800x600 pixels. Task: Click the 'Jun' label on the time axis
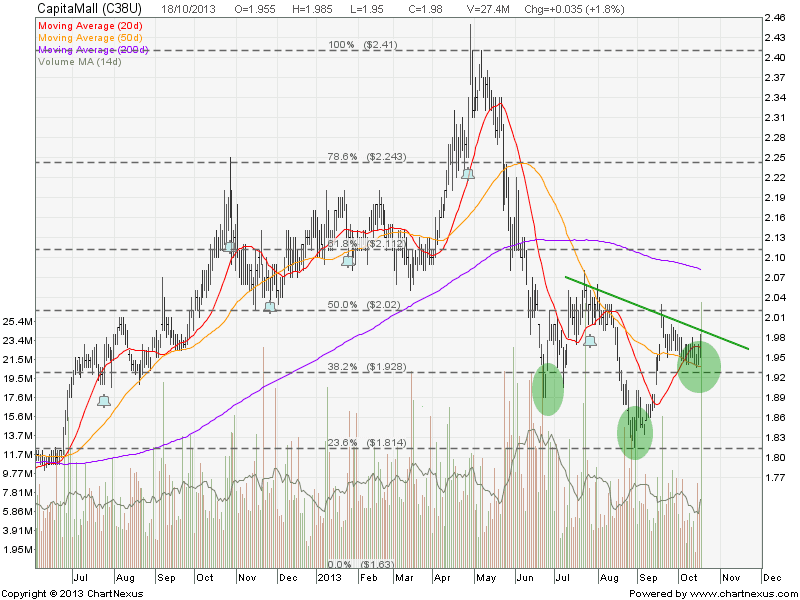[525, 578]
